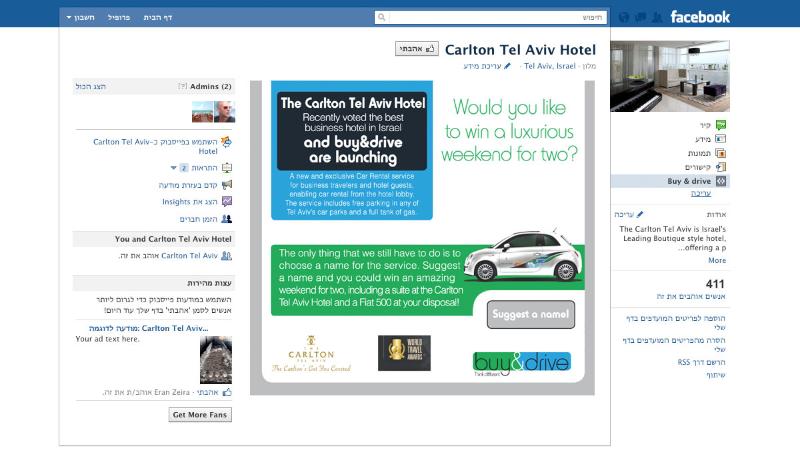The height and width of the screenshot is (450, 800).
Task: Click the Fiat 500 car image
Action: click(523, 255)
